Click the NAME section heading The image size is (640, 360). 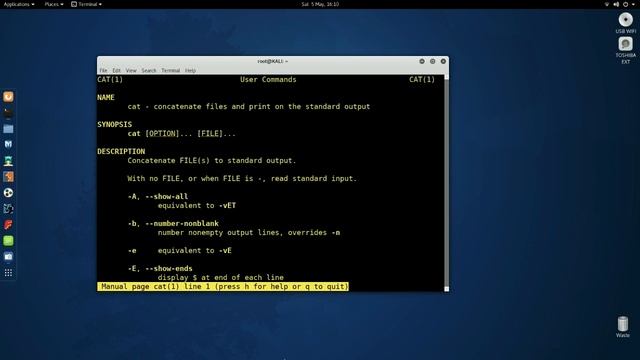click(106, 98)
